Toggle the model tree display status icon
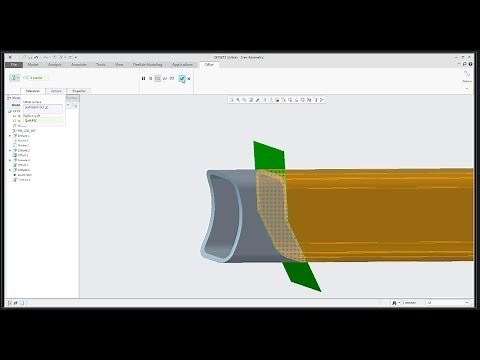Viewport: 480px width, 360px height. click(9, 303)
